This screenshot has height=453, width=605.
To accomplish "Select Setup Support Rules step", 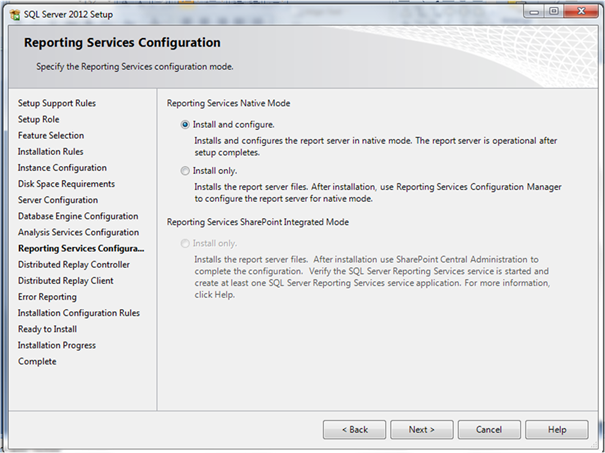I will (57, 103).
